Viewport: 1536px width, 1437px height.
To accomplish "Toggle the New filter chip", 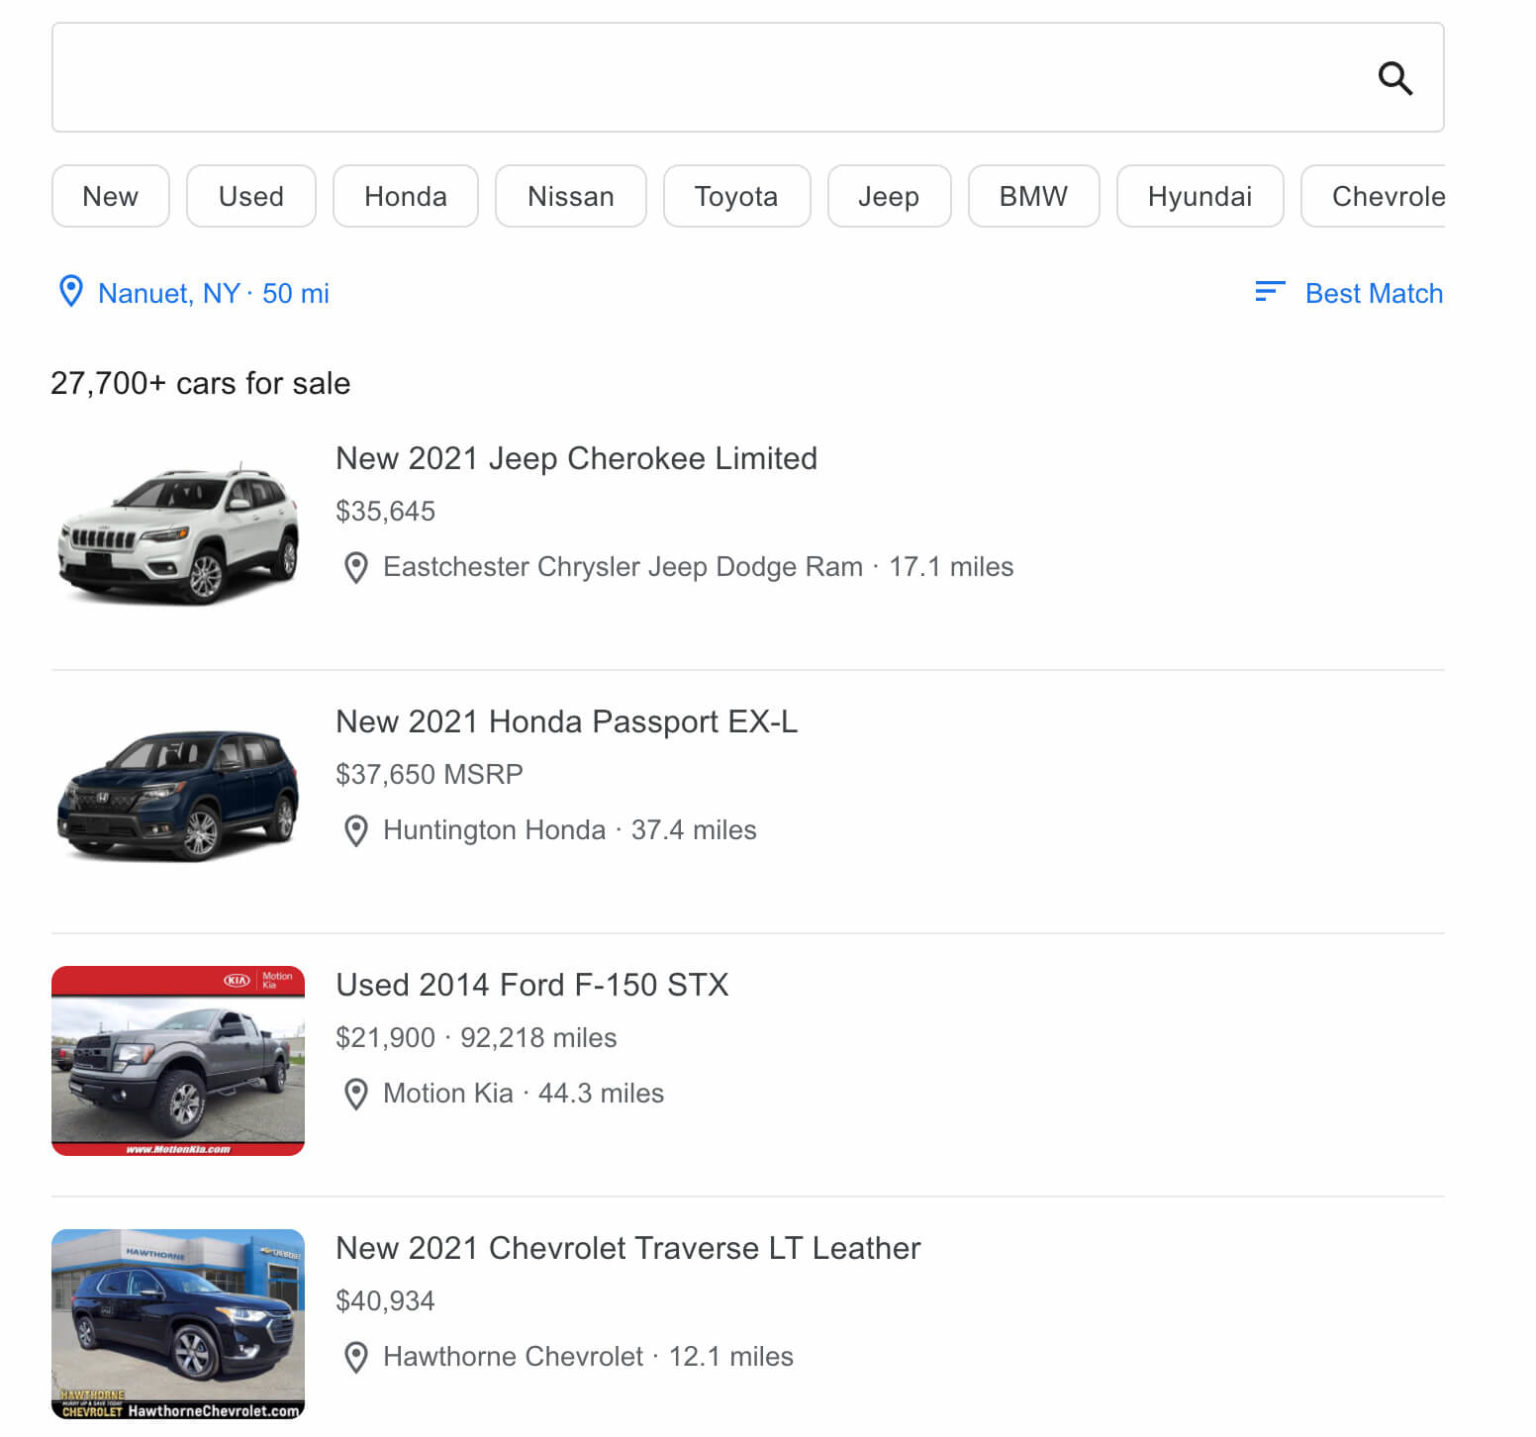I will pyautogui.click(x=110, y=196).
